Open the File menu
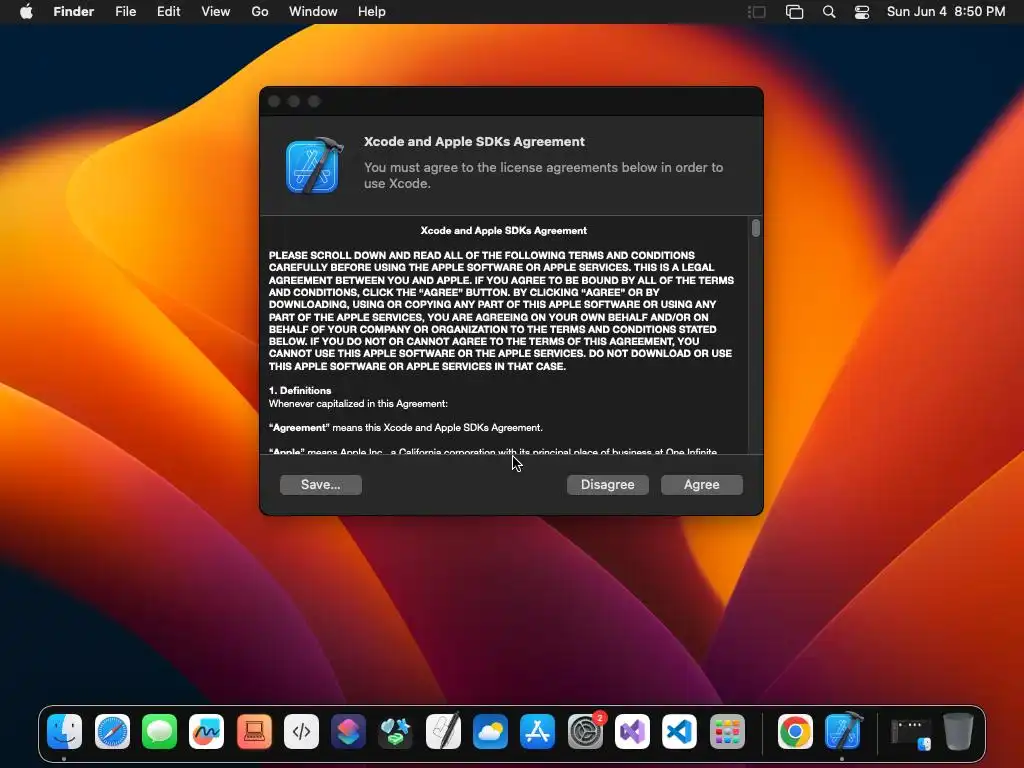Image resolution: width=1024 pixels, height=768 pixels. 125,12
